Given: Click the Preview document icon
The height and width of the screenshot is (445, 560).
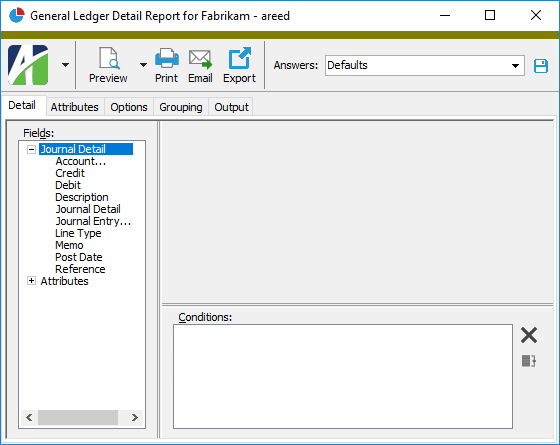Looking at the screenshot, I should pos(108,58).
